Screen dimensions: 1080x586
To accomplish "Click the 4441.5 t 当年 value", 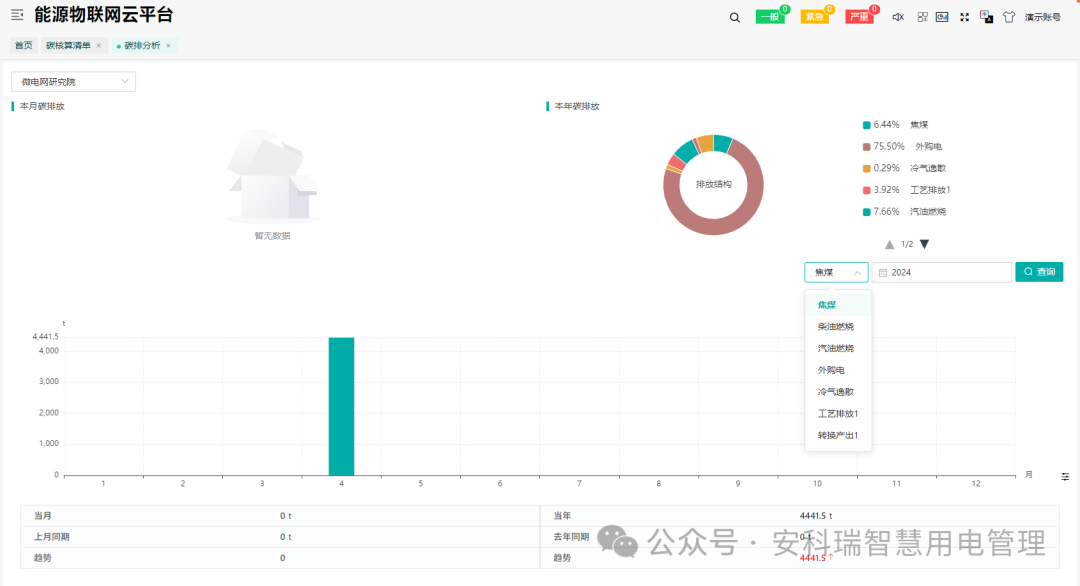I will coord(816,516).
